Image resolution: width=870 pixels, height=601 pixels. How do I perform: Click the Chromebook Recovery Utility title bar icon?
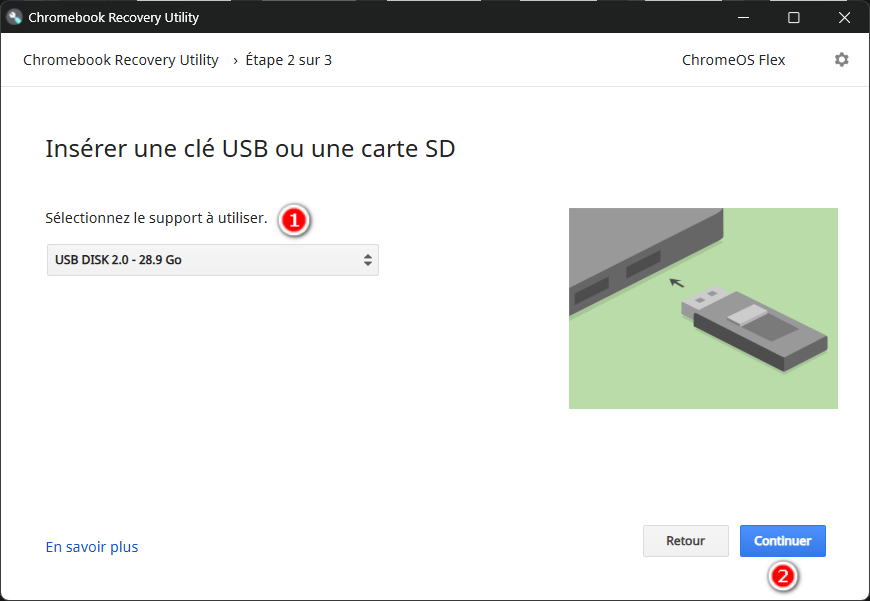click(15, 17)
